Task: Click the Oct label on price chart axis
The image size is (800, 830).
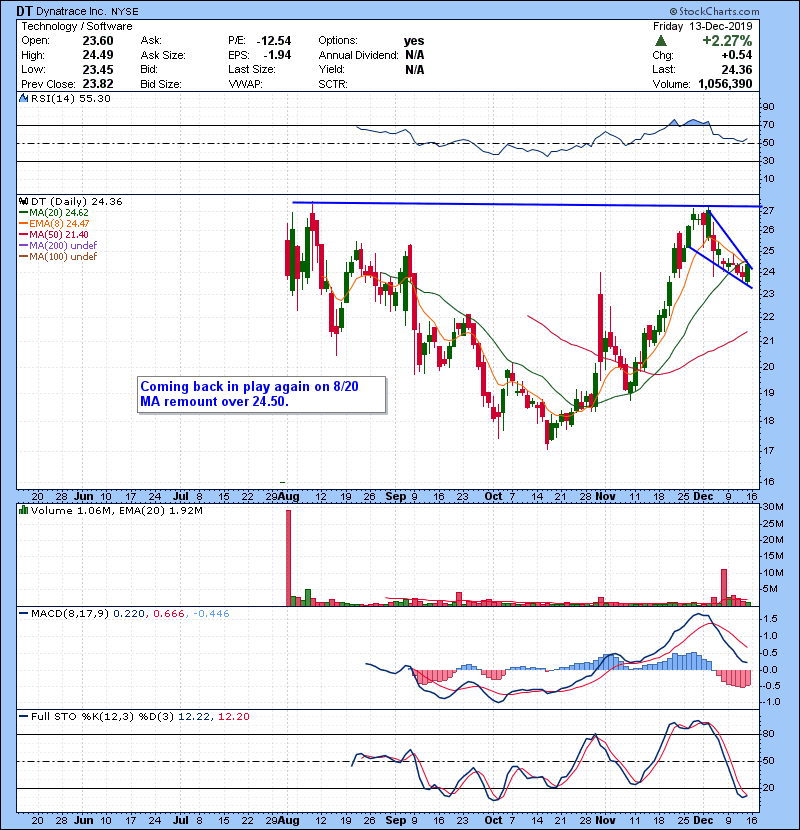Action: [x=493, y=497]
